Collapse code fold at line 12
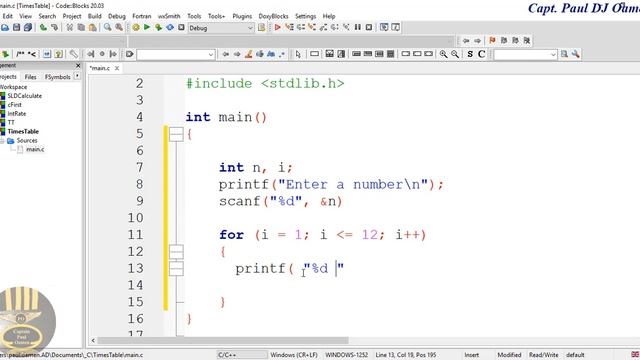640x360 pixels. (176, 252)
